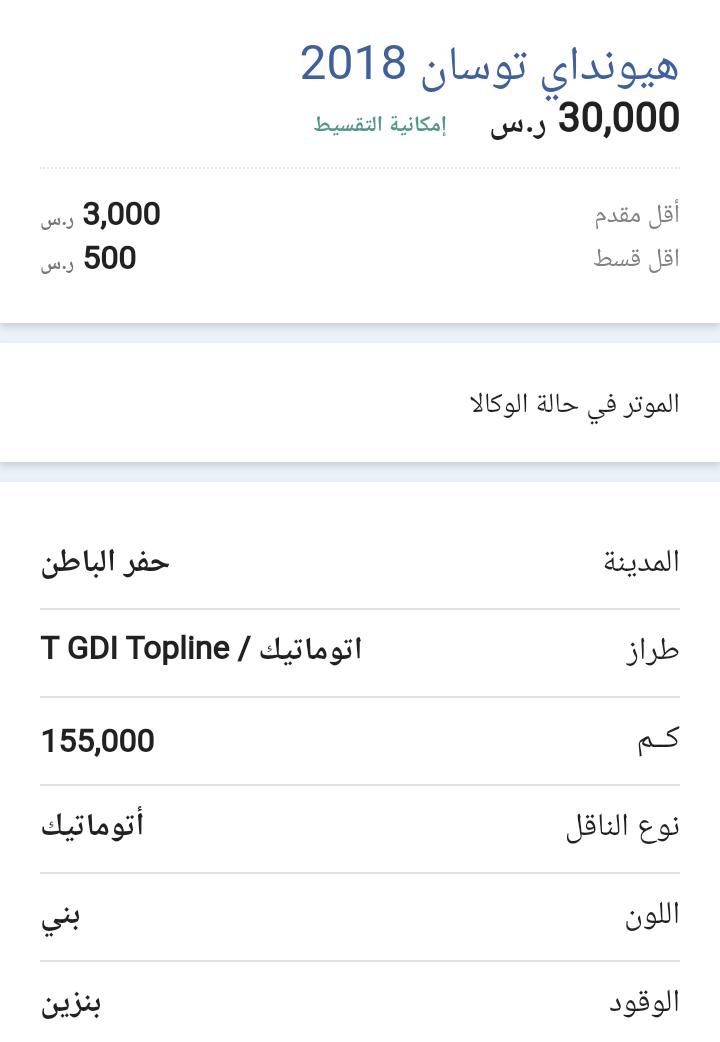Open the إمكانية التقسيط installment link
Image resolution: width=720 pixels, height=1042 pixels.
(x=380, y=125)
